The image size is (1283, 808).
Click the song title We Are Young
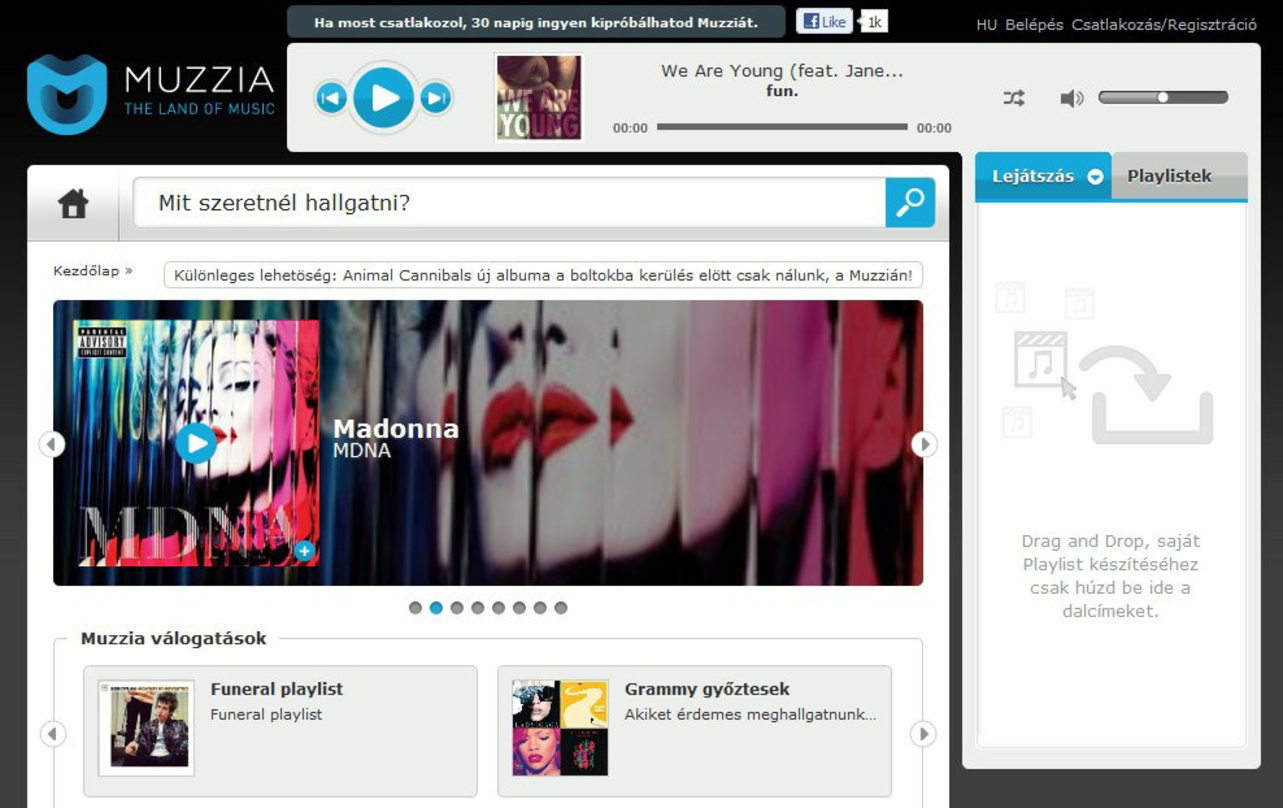point(782,71)
